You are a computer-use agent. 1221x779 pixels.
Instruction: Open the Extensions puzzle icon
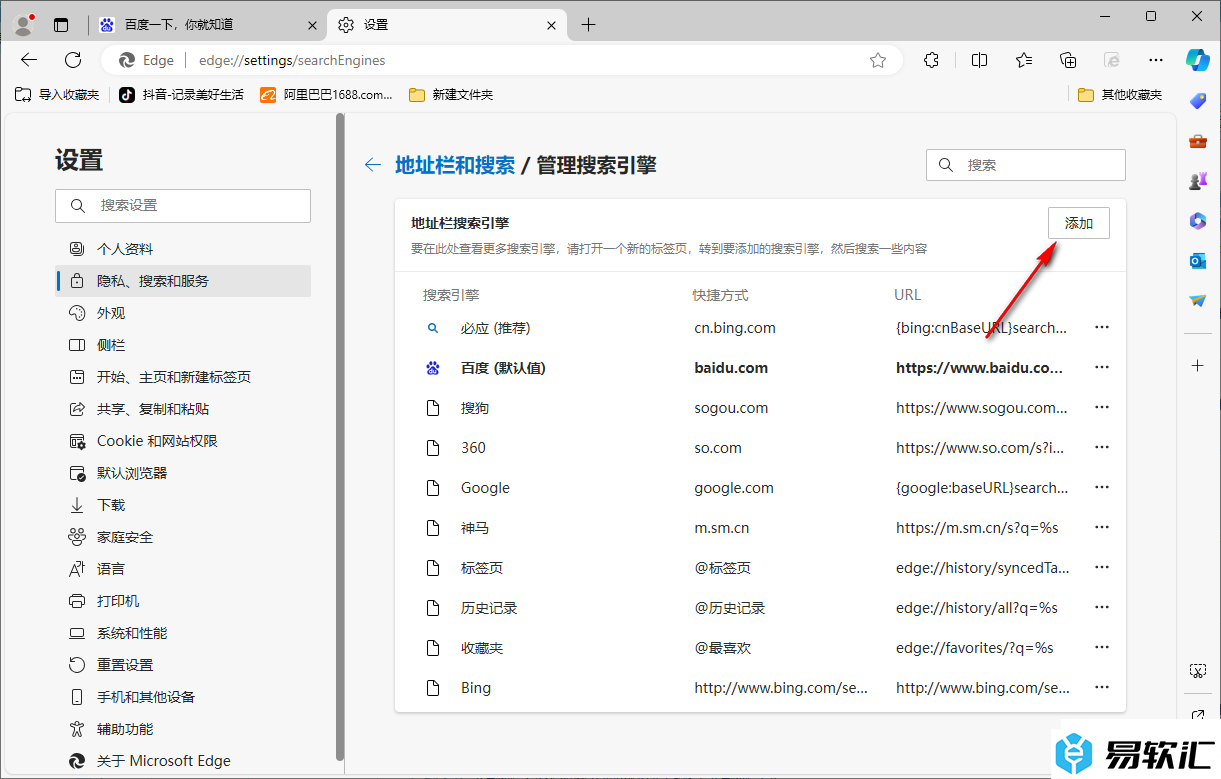click(931, 60)
